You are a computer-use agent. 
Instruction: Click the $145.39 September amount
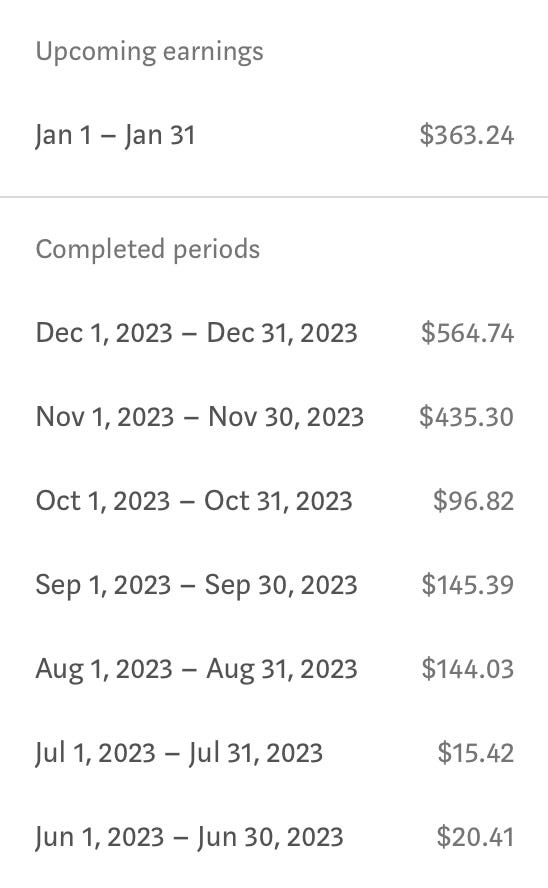[x=468, y=585]
